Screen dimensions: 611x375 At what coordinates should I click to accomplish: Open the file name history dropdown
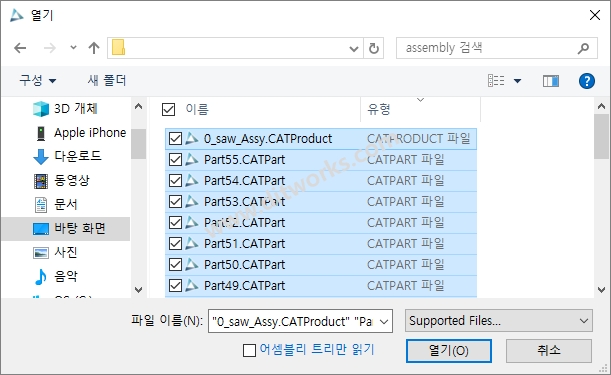(384, 322)
